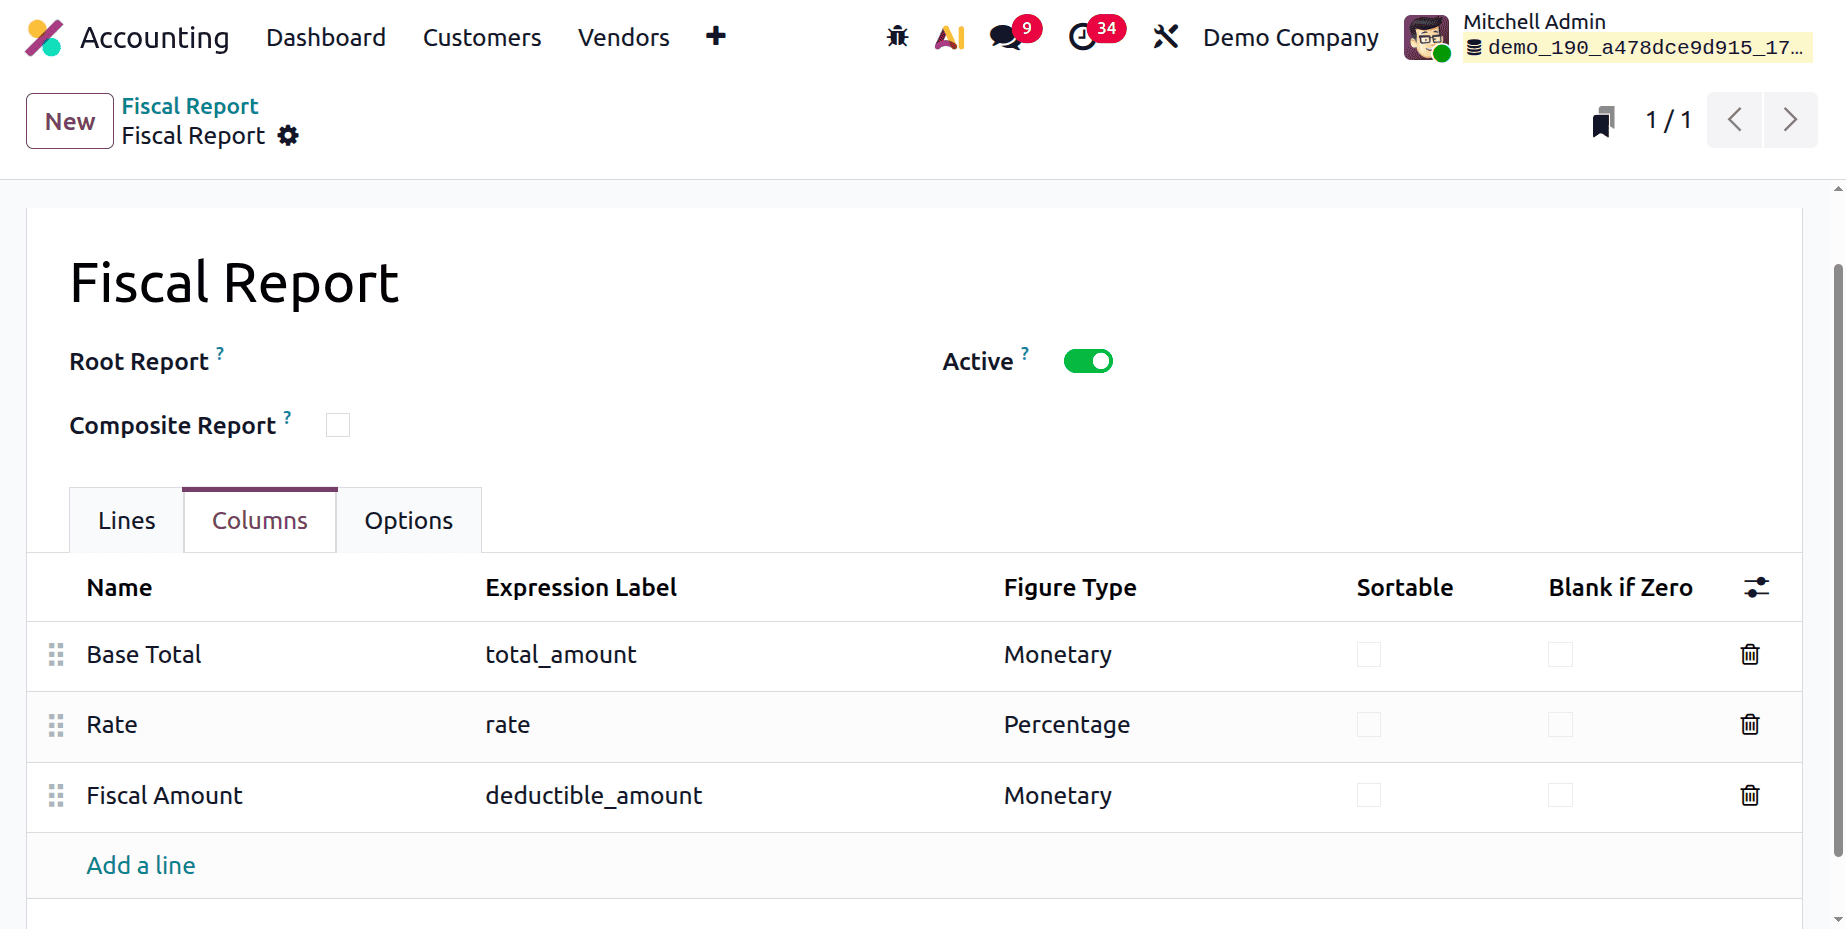The image size is (1846, 929).
Task: Click Add a line link
Action: point(141,865)
